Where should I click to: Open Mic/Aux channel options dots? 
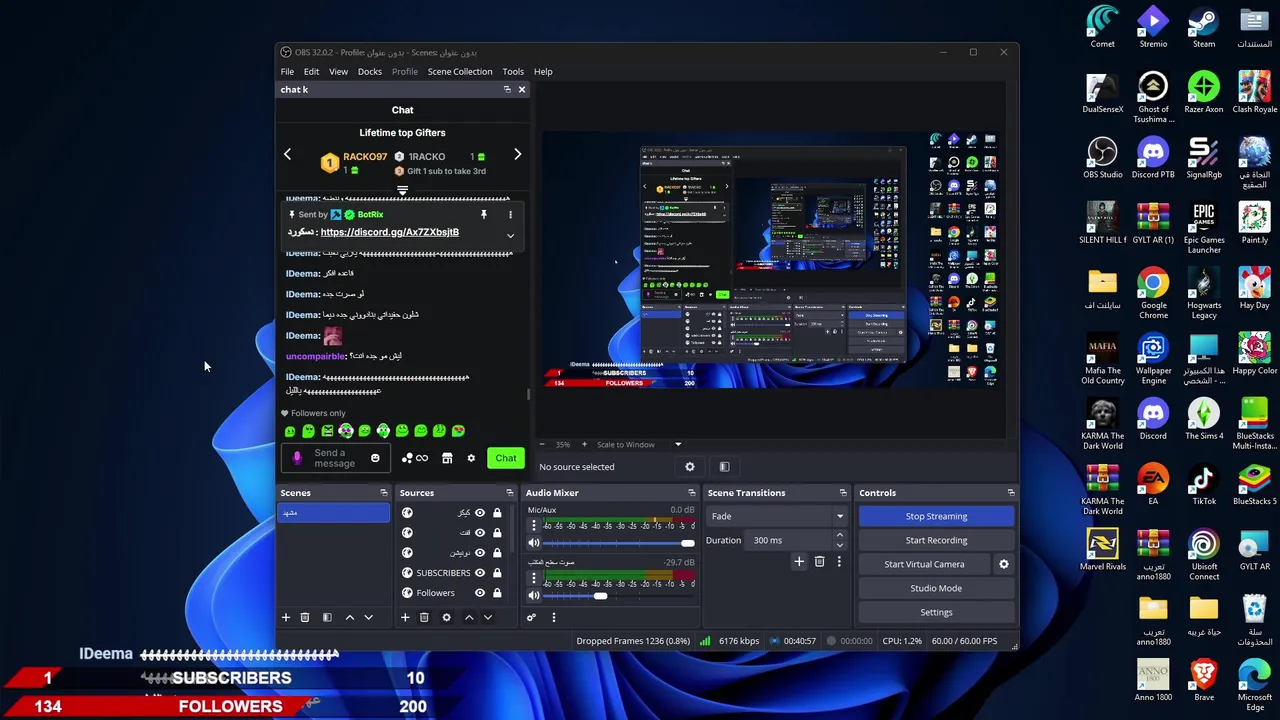pos(533,526)
